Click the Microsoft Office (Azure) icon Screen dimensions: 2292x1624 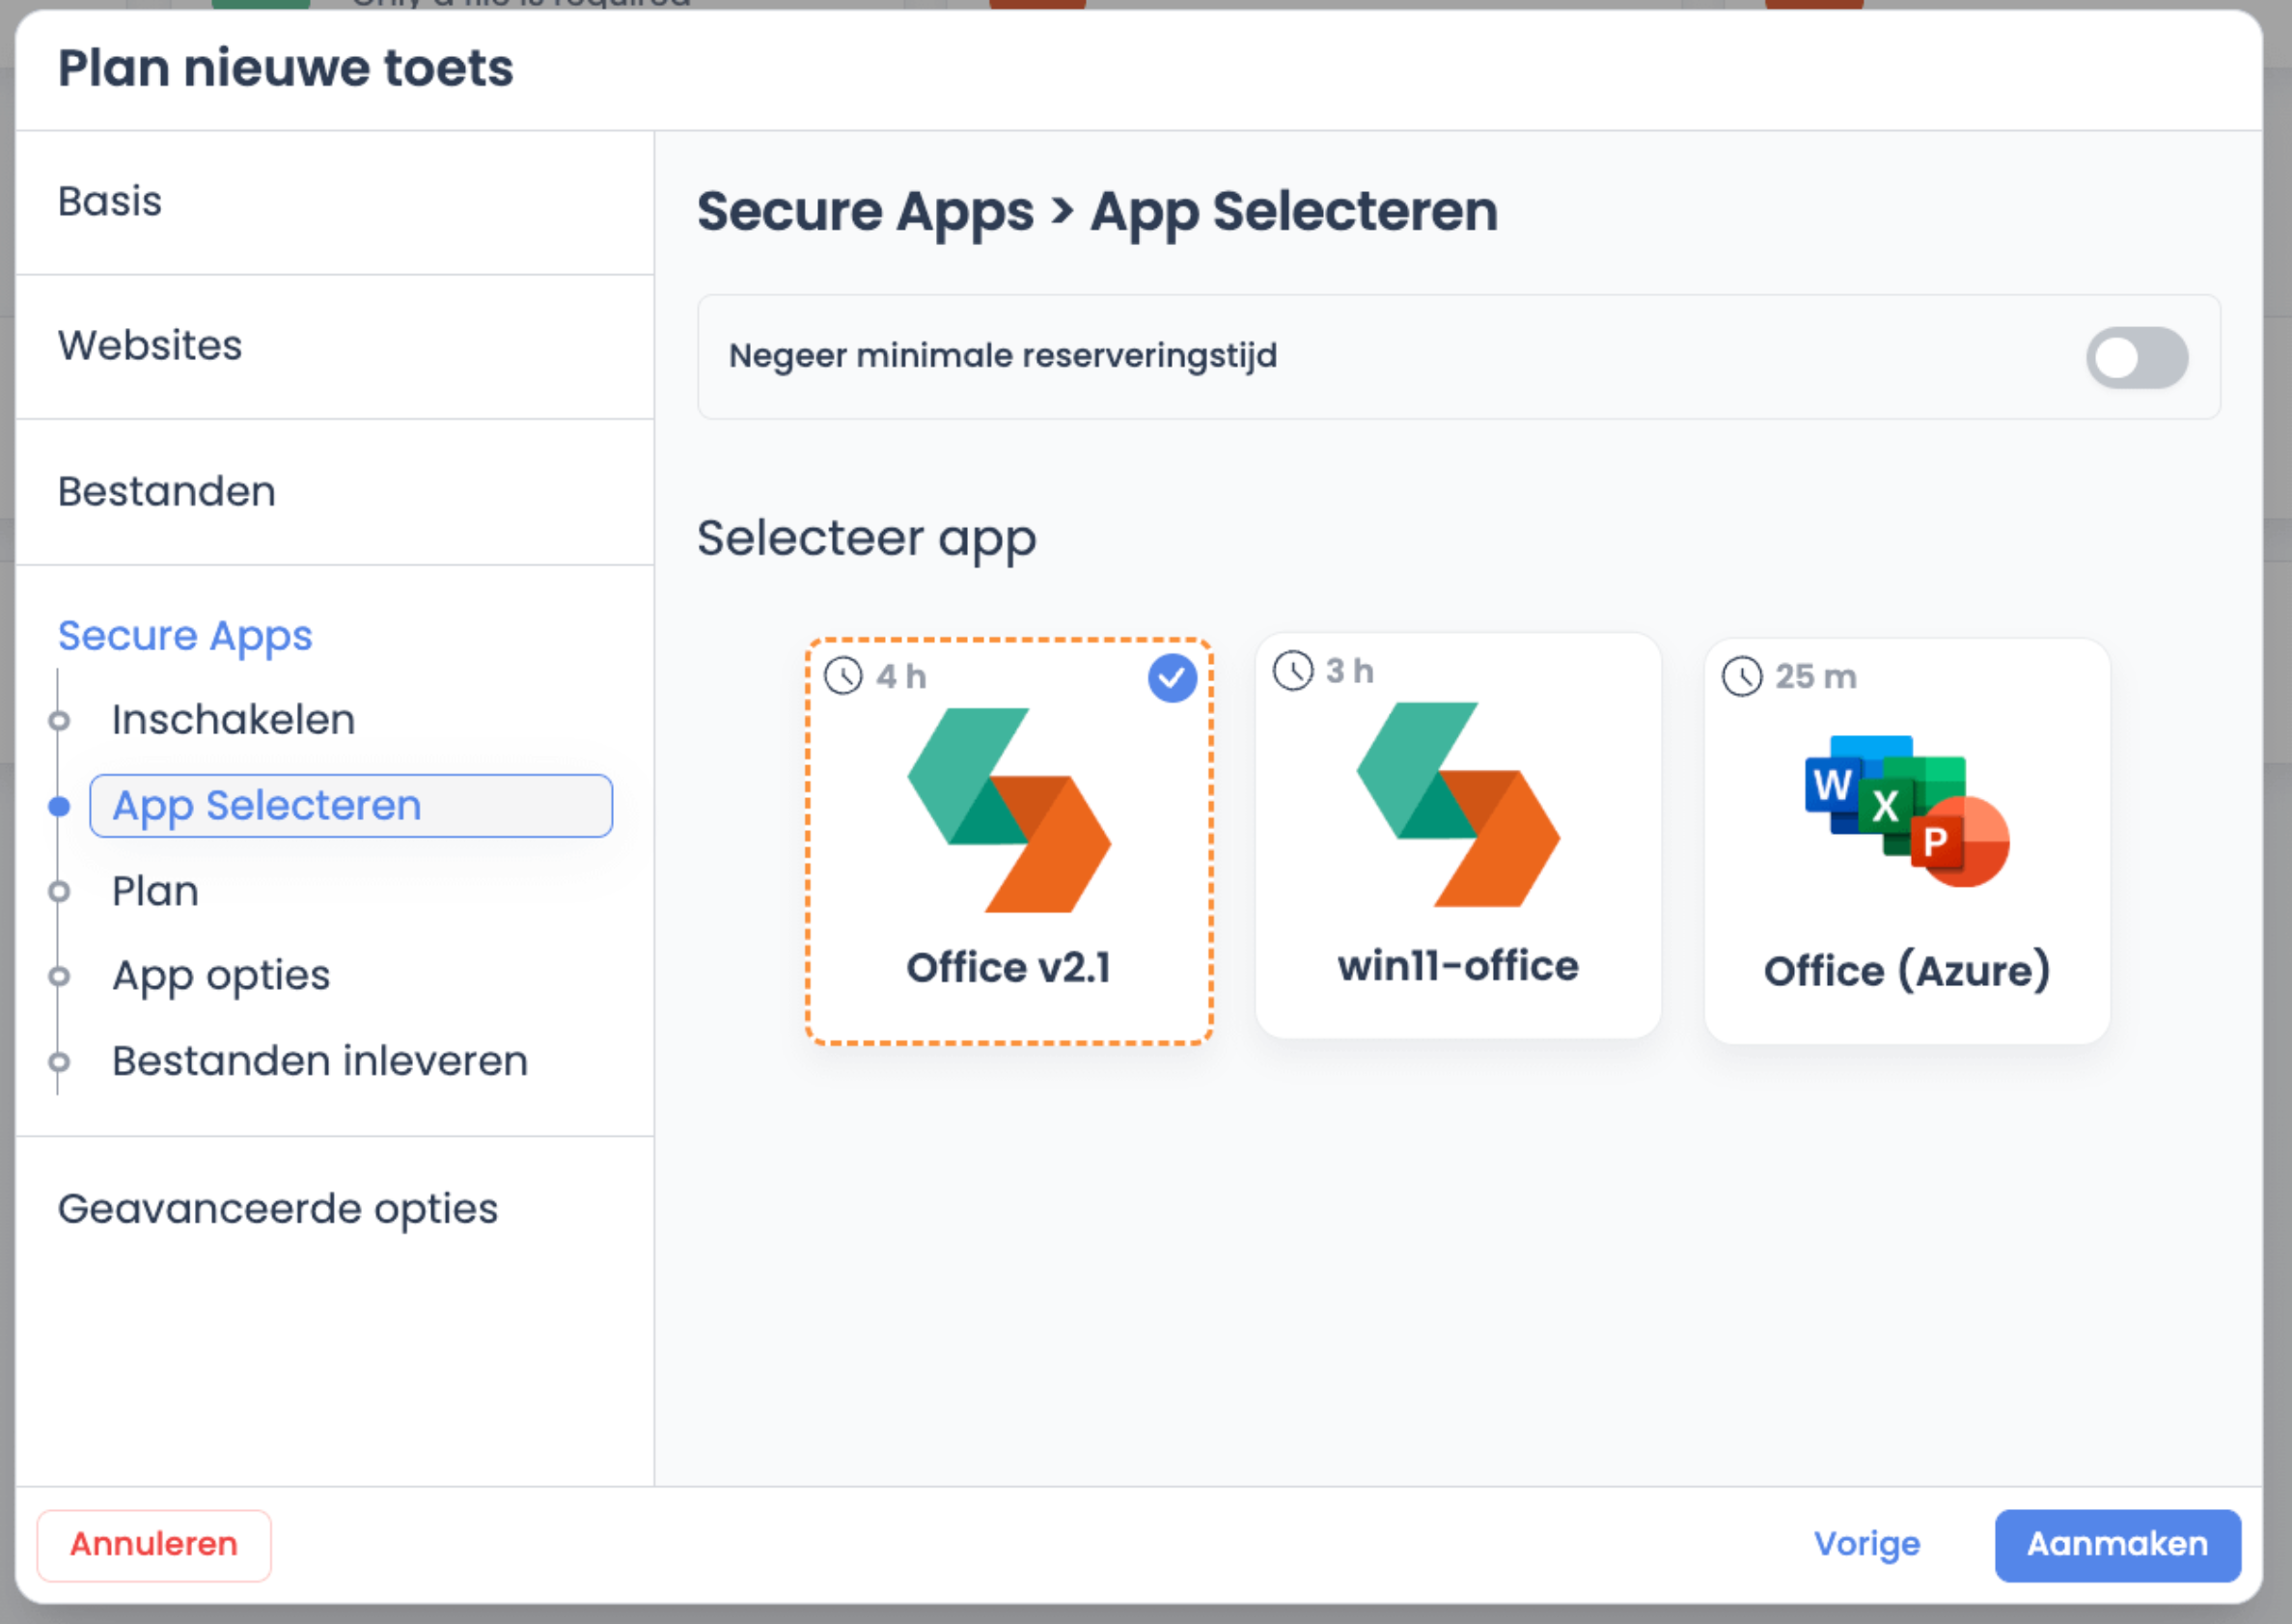(x=1907, y=811)
